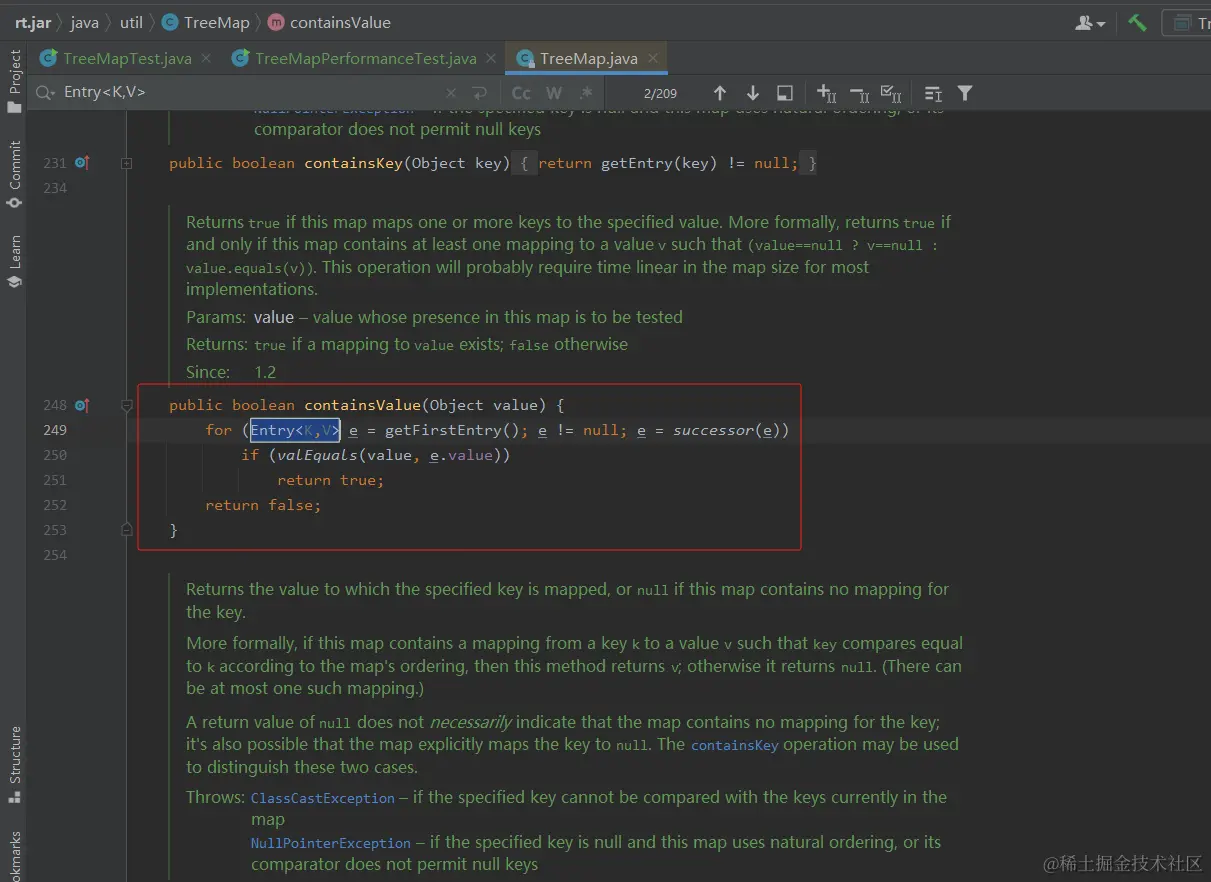Expand folded containsKey method at line 231
The image size is (1211, 882).
(x=127, y=163)
